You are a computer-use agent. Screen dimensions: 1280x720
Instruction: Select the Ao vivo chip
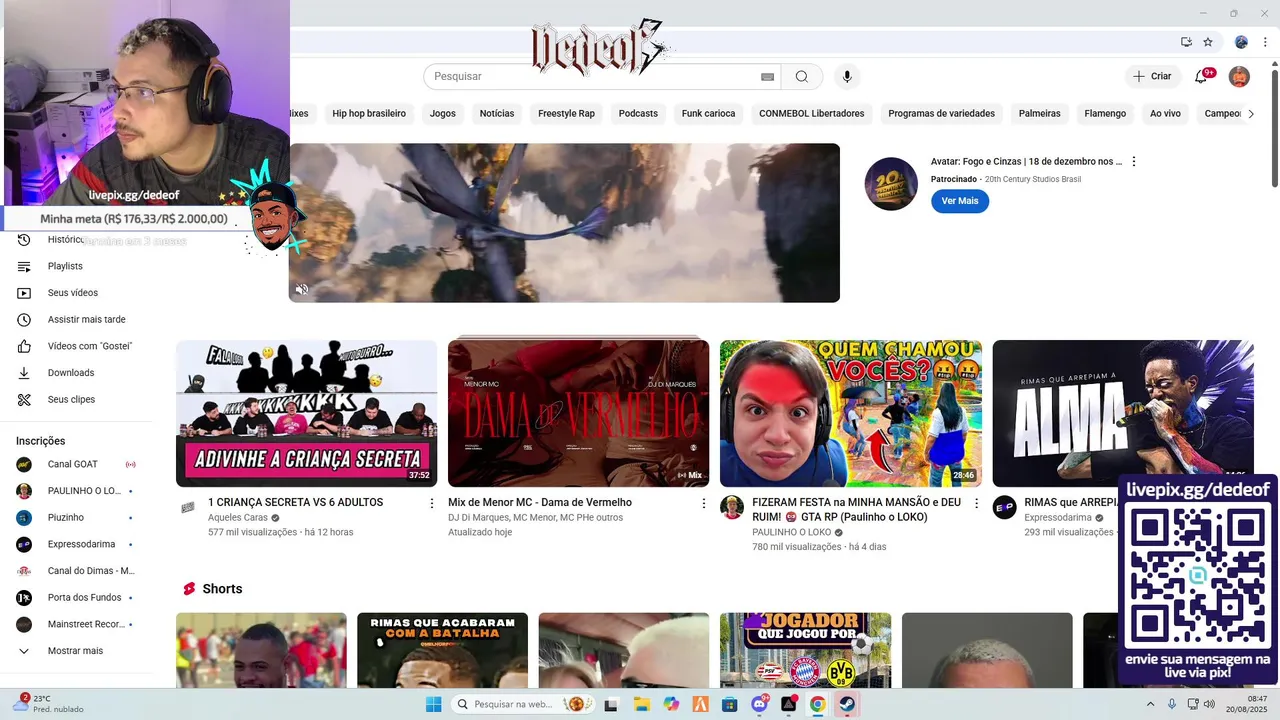click(x=1165, y=113)
